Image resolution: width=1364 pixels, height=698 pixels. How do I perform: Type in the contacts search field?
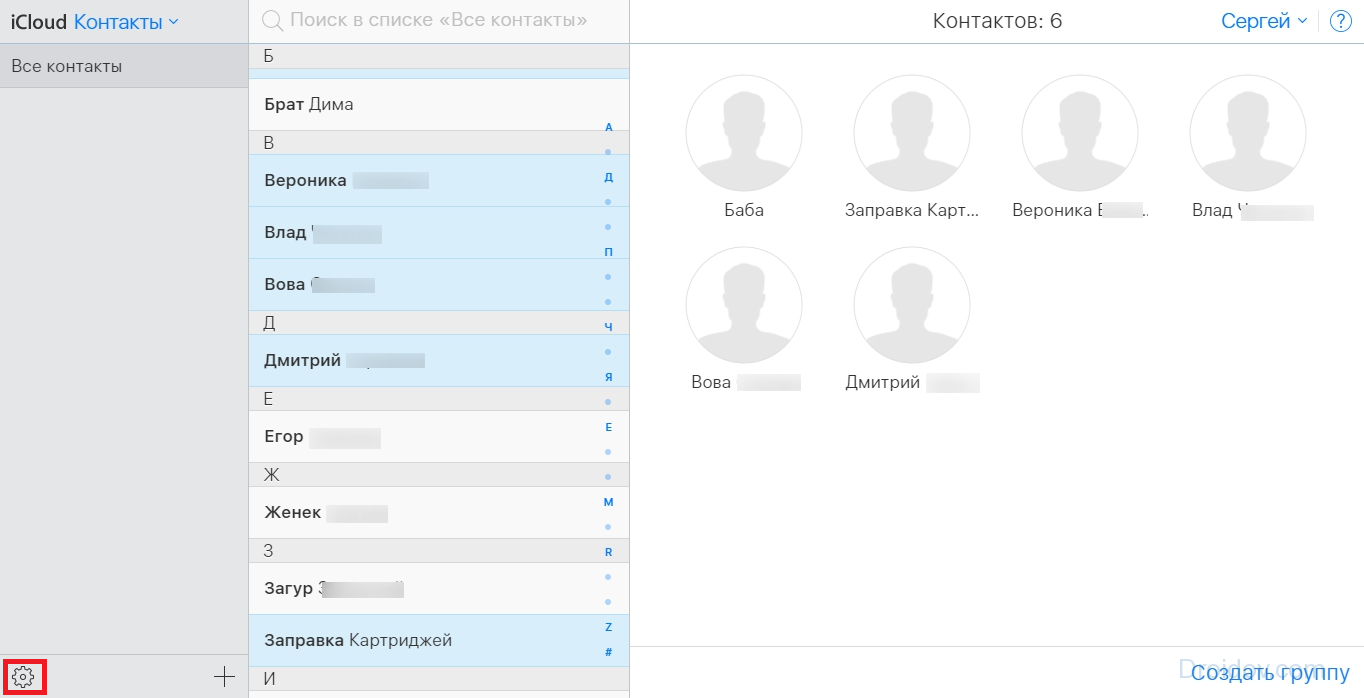[x=440, y=20]
